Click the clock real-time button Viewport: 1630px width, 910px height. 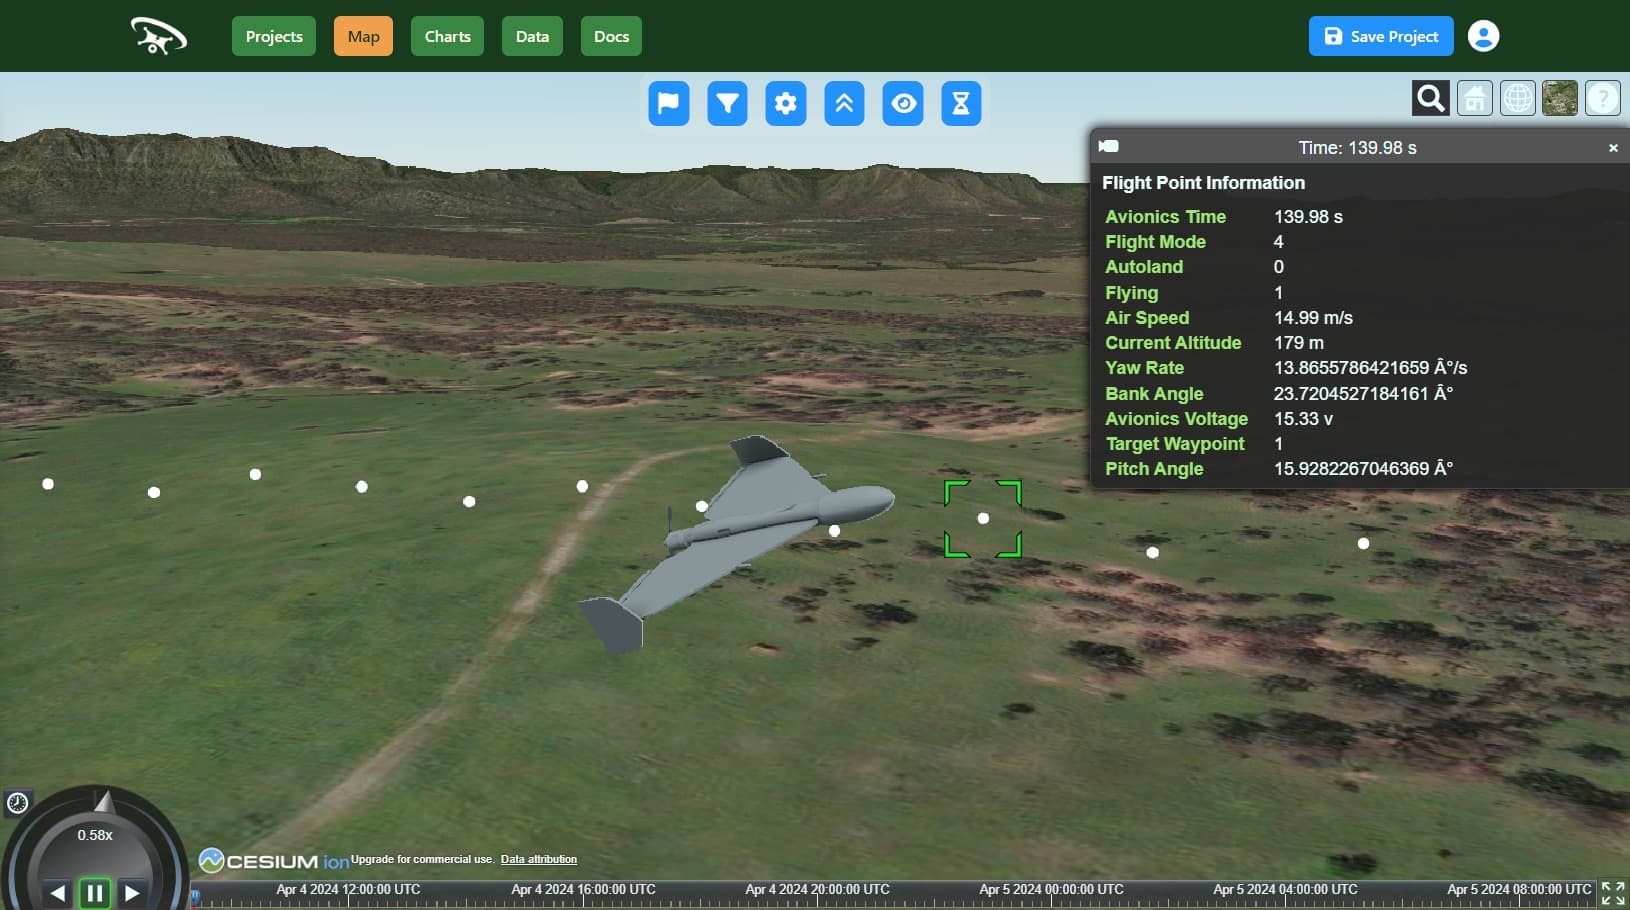pyautogui.click(x=18, y=802)
